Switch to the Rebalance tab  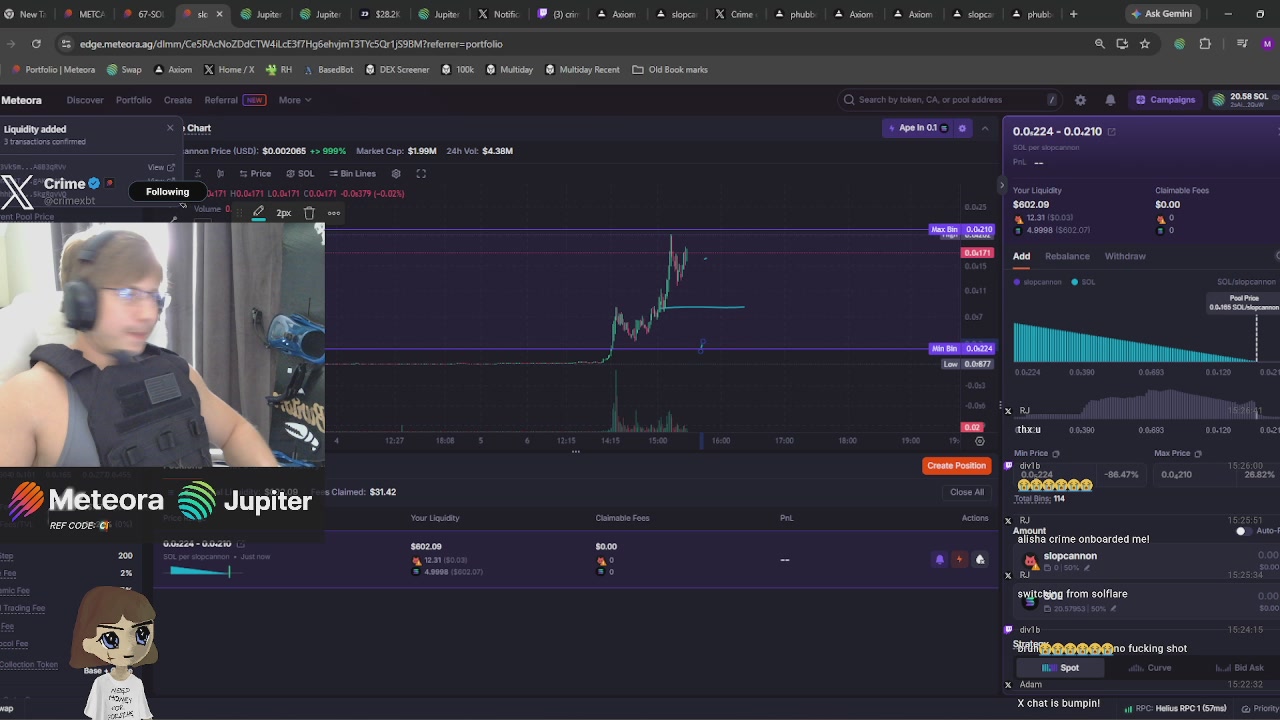[x=1067, y=256]
